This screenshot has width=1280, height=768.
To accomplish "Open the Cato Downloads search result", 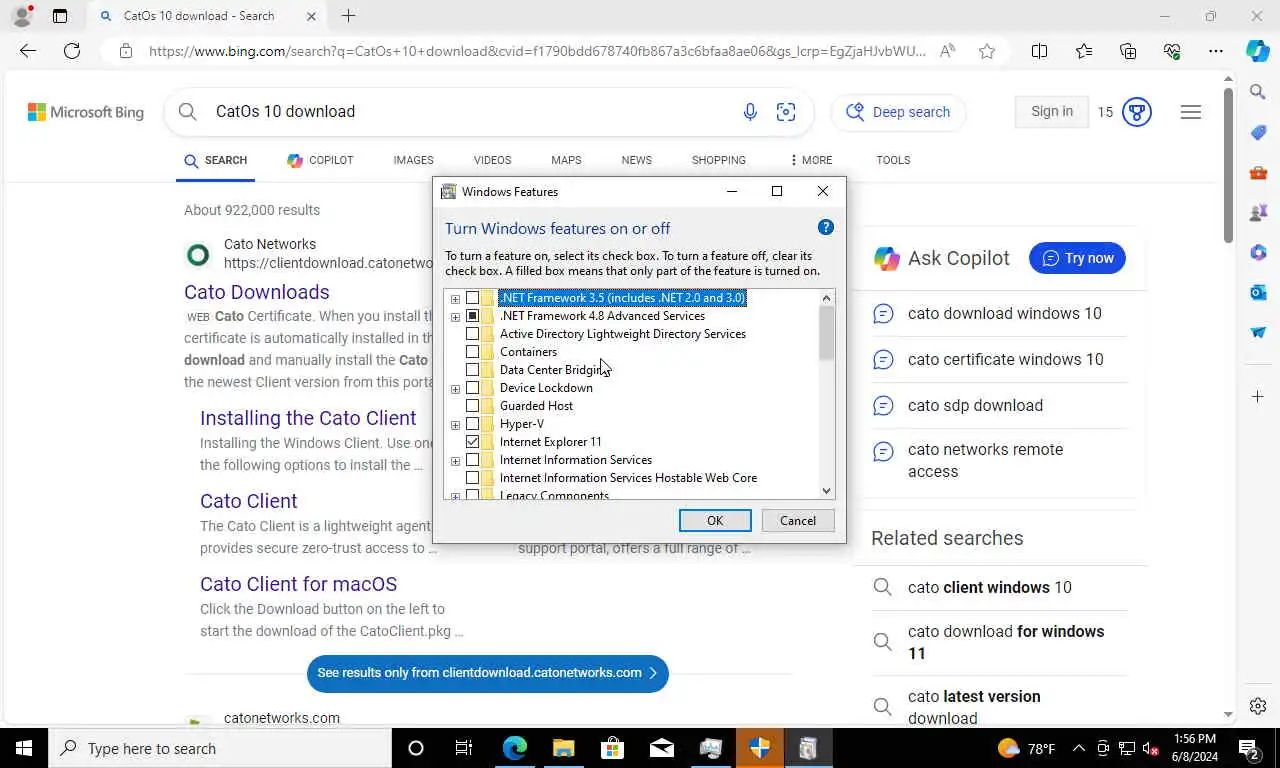I will pyautogui.click(x=257, y=292).
